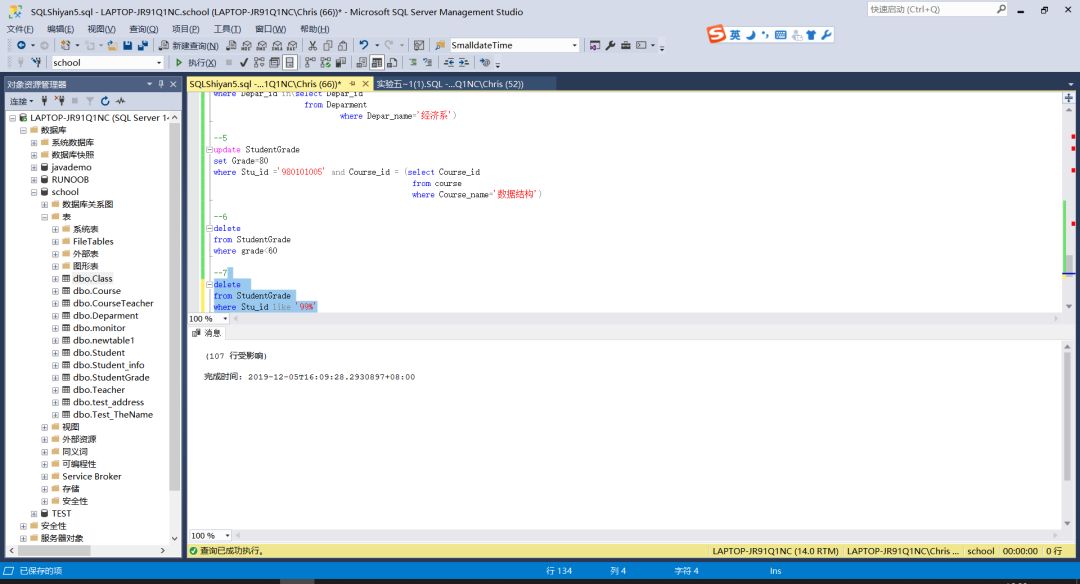The width and height of the screenshot is (1080, 584).
Task: Click the Cut scissors icon
Action: [x=312, y=46]
